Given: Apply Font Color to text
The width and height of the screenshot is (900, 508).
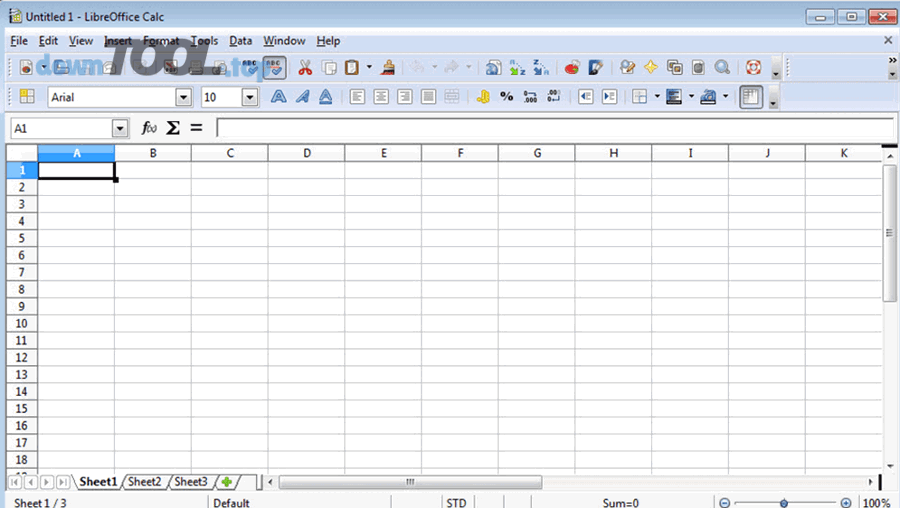Looking at the screenshot, I should [708, 96].
